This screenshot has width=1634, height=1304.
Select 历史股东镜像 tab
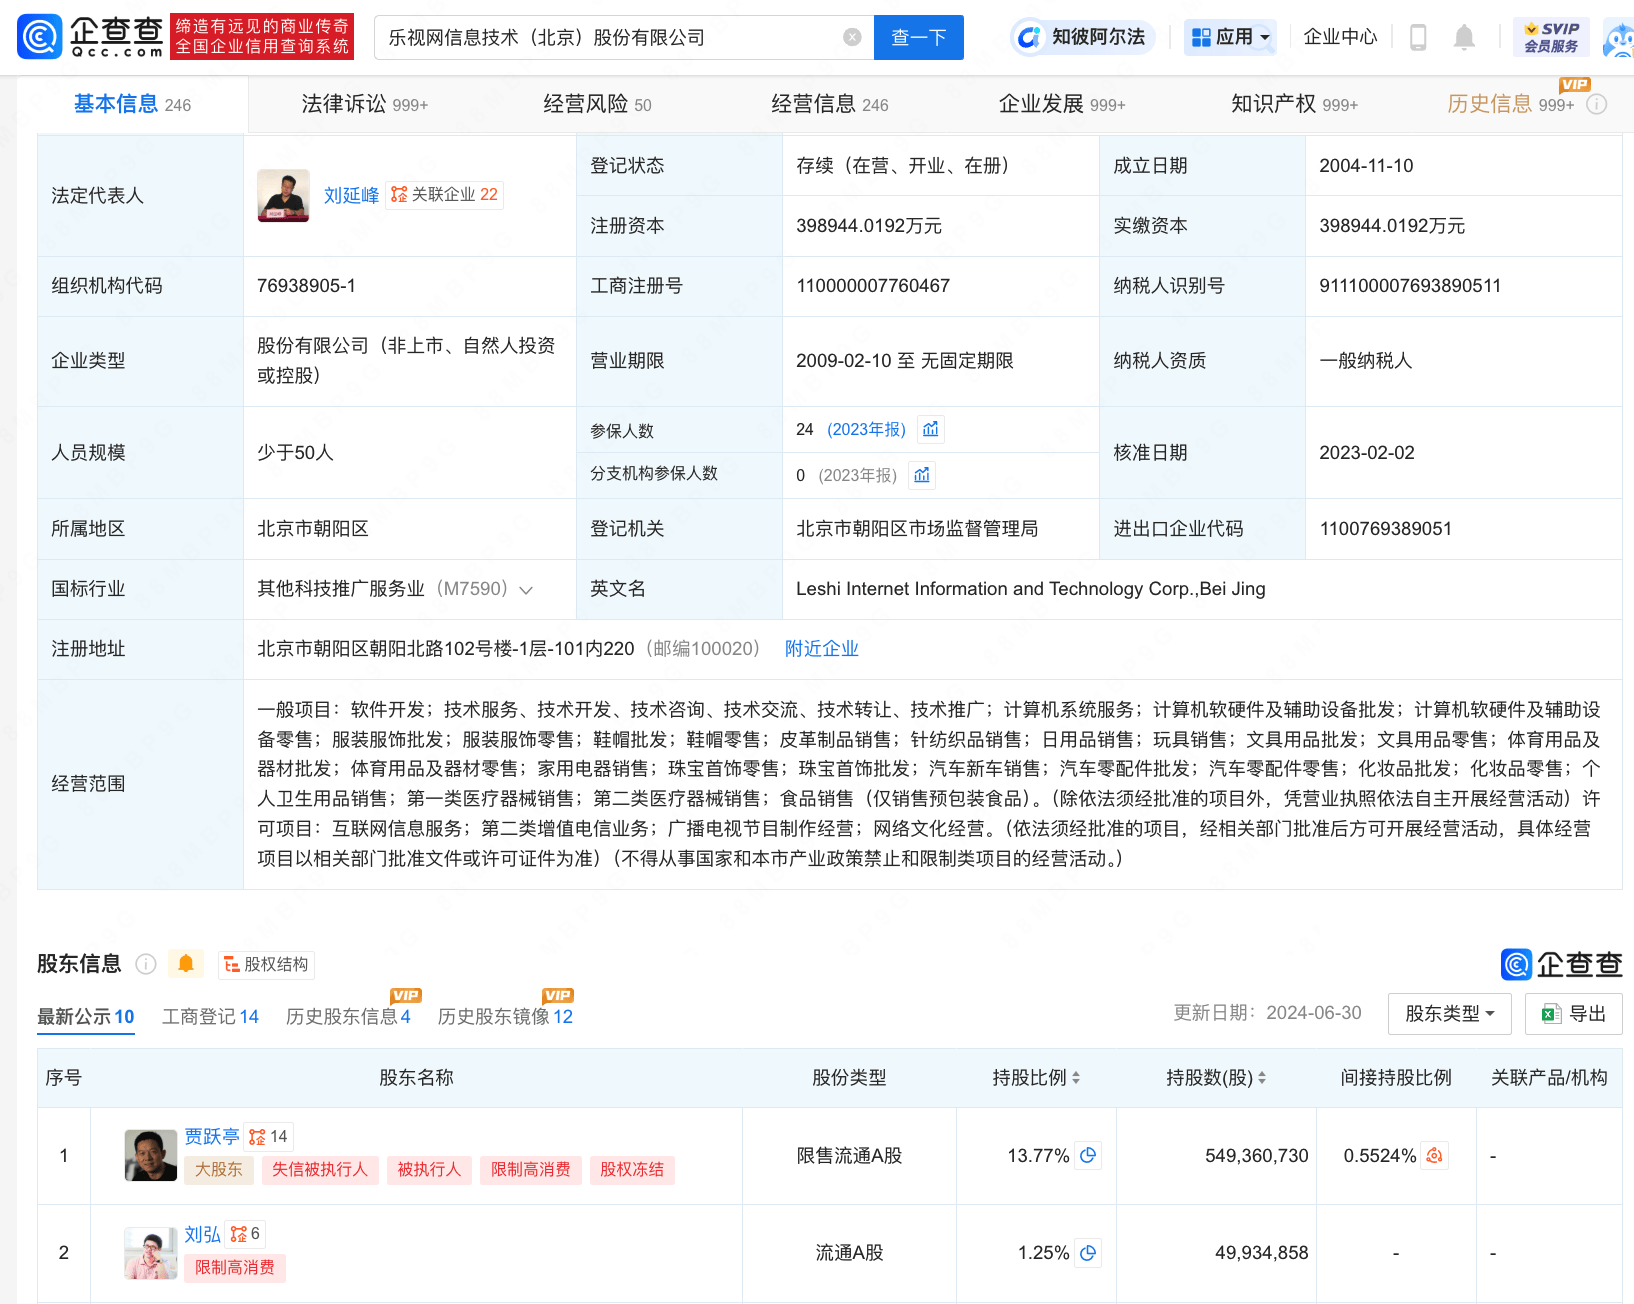[x=505, y=1016]
